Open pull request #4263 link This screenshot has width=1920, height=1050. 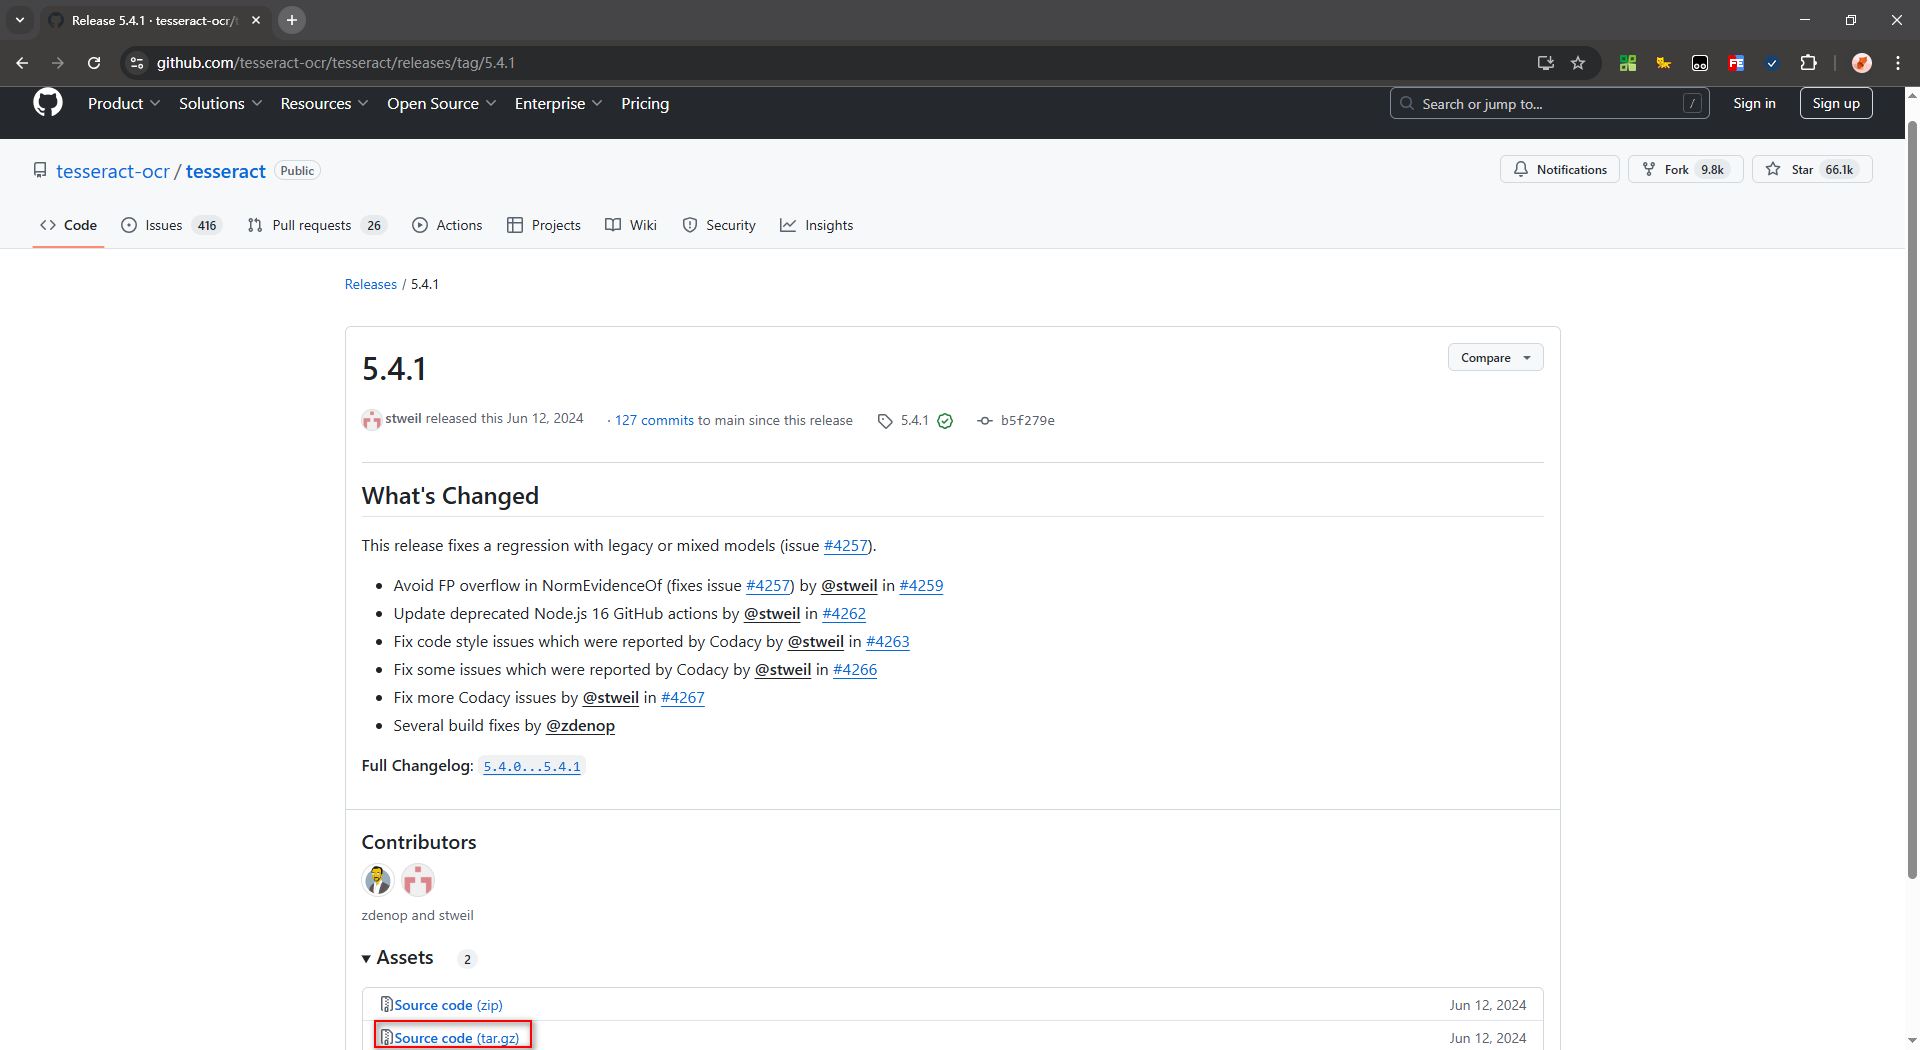pyautogui.click(x=888, y=642)
